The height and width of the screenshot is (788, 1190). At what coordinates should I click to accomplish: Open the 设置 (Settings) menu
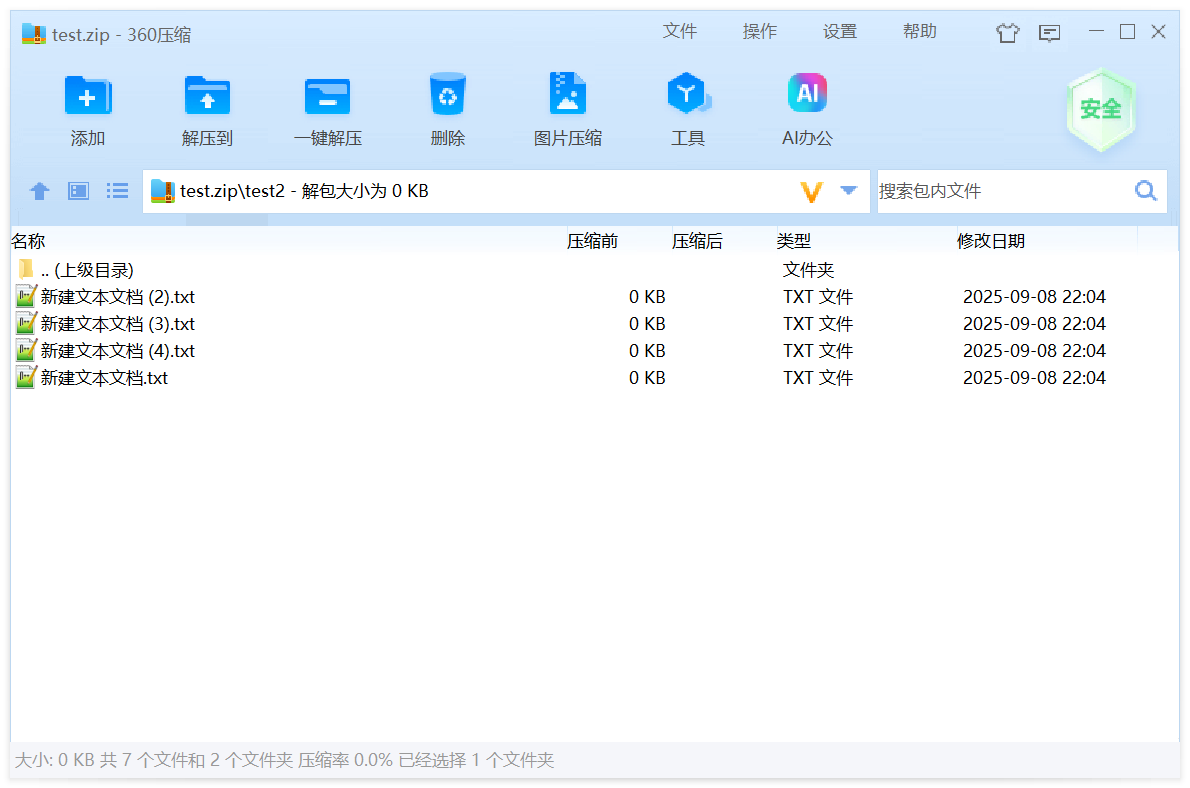(x=839, y=32)
